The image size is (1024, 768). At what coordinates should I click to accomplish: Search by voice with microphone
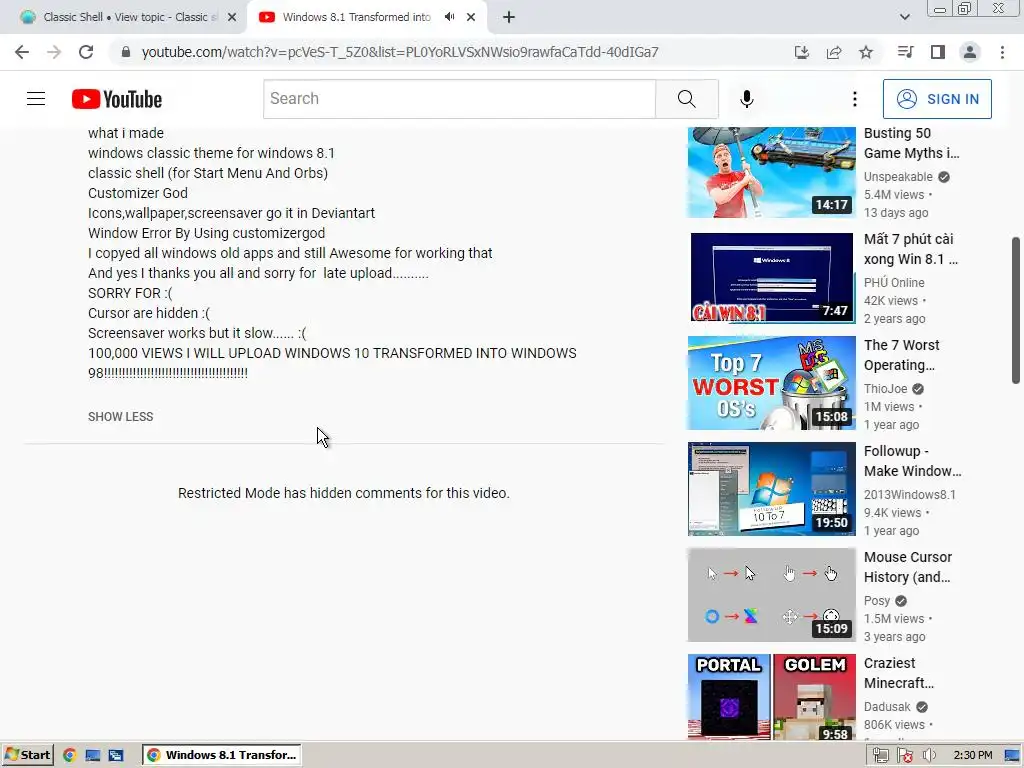pyautogui.click(x=746, y=99)
